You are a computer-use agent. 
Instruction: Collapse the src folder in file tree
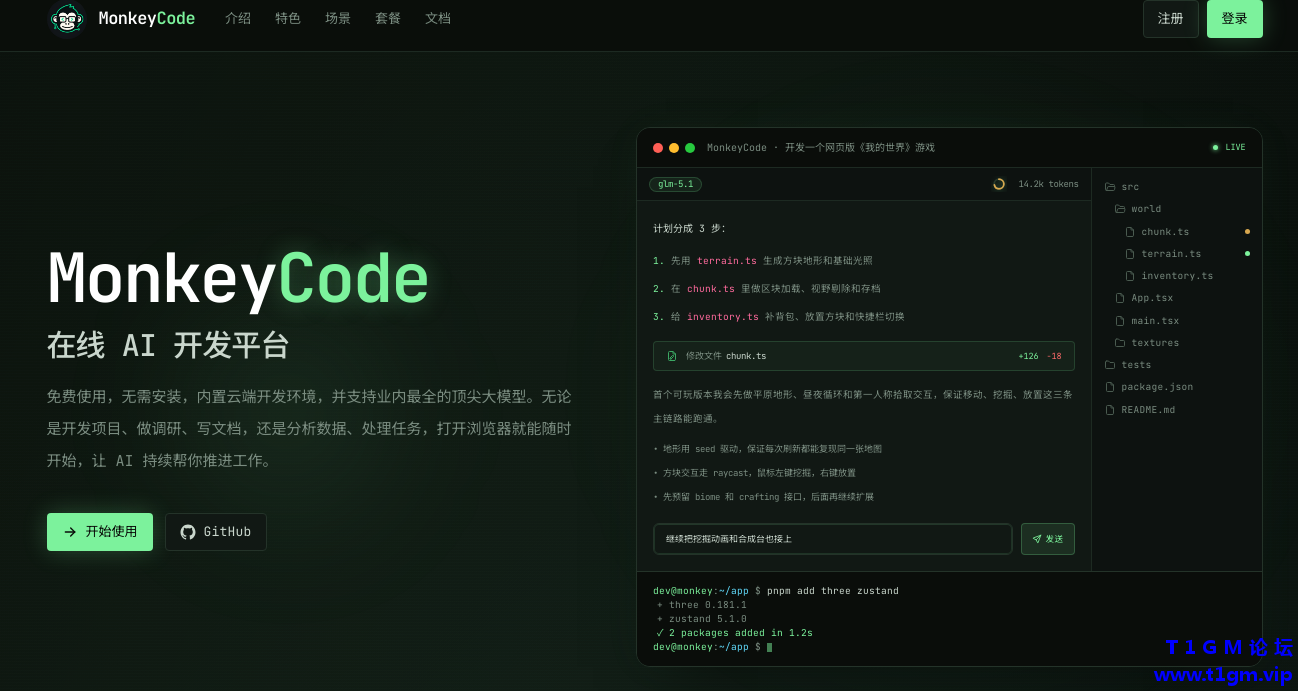(x=1122, y=187)
